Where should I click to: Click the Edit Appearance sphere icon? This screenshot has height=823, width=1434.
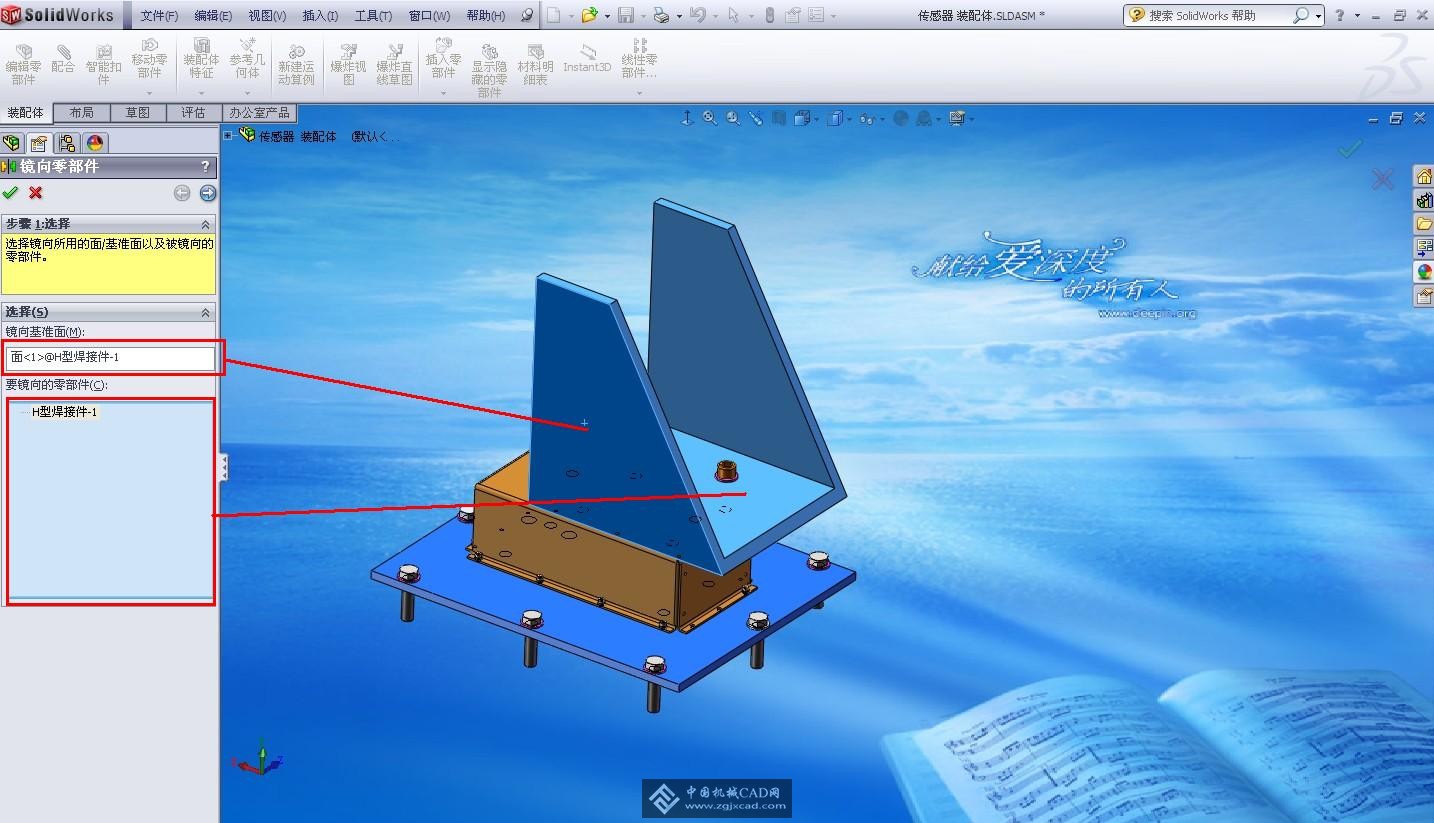[900, 118]
